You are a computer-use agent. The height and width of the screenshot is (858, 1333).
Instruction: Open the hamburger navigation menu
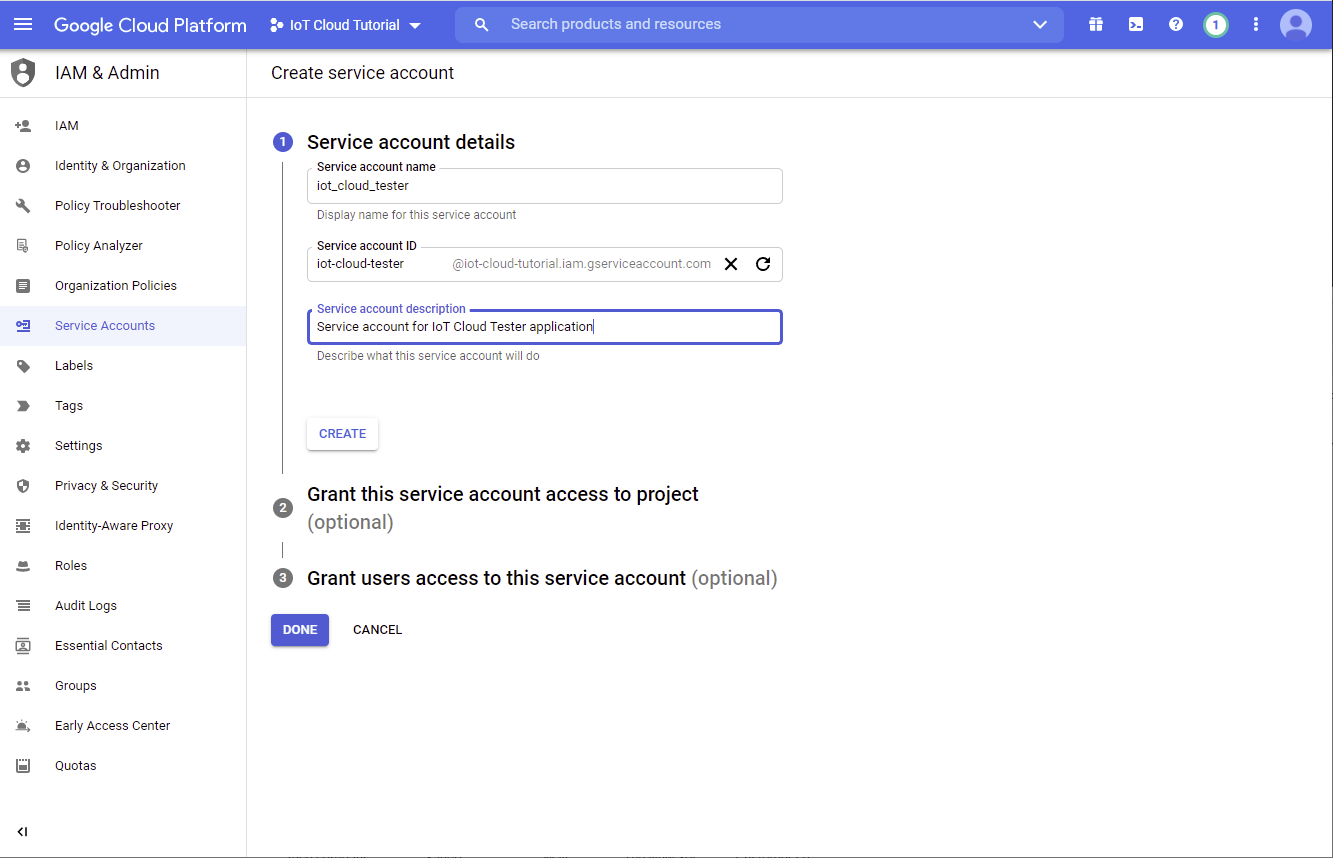[23, 24]
